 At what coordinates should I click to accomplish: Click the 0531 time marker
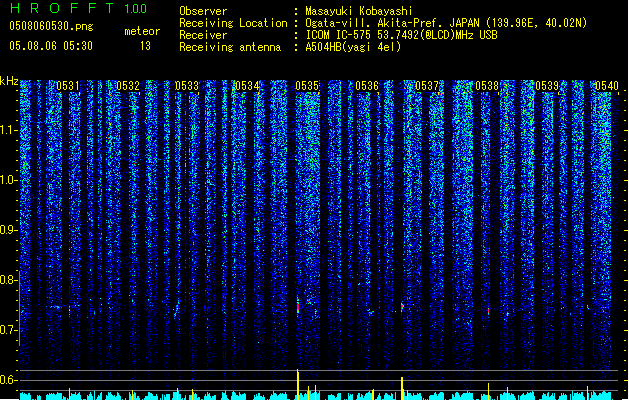pyautogui.click(x=68, y=86)
